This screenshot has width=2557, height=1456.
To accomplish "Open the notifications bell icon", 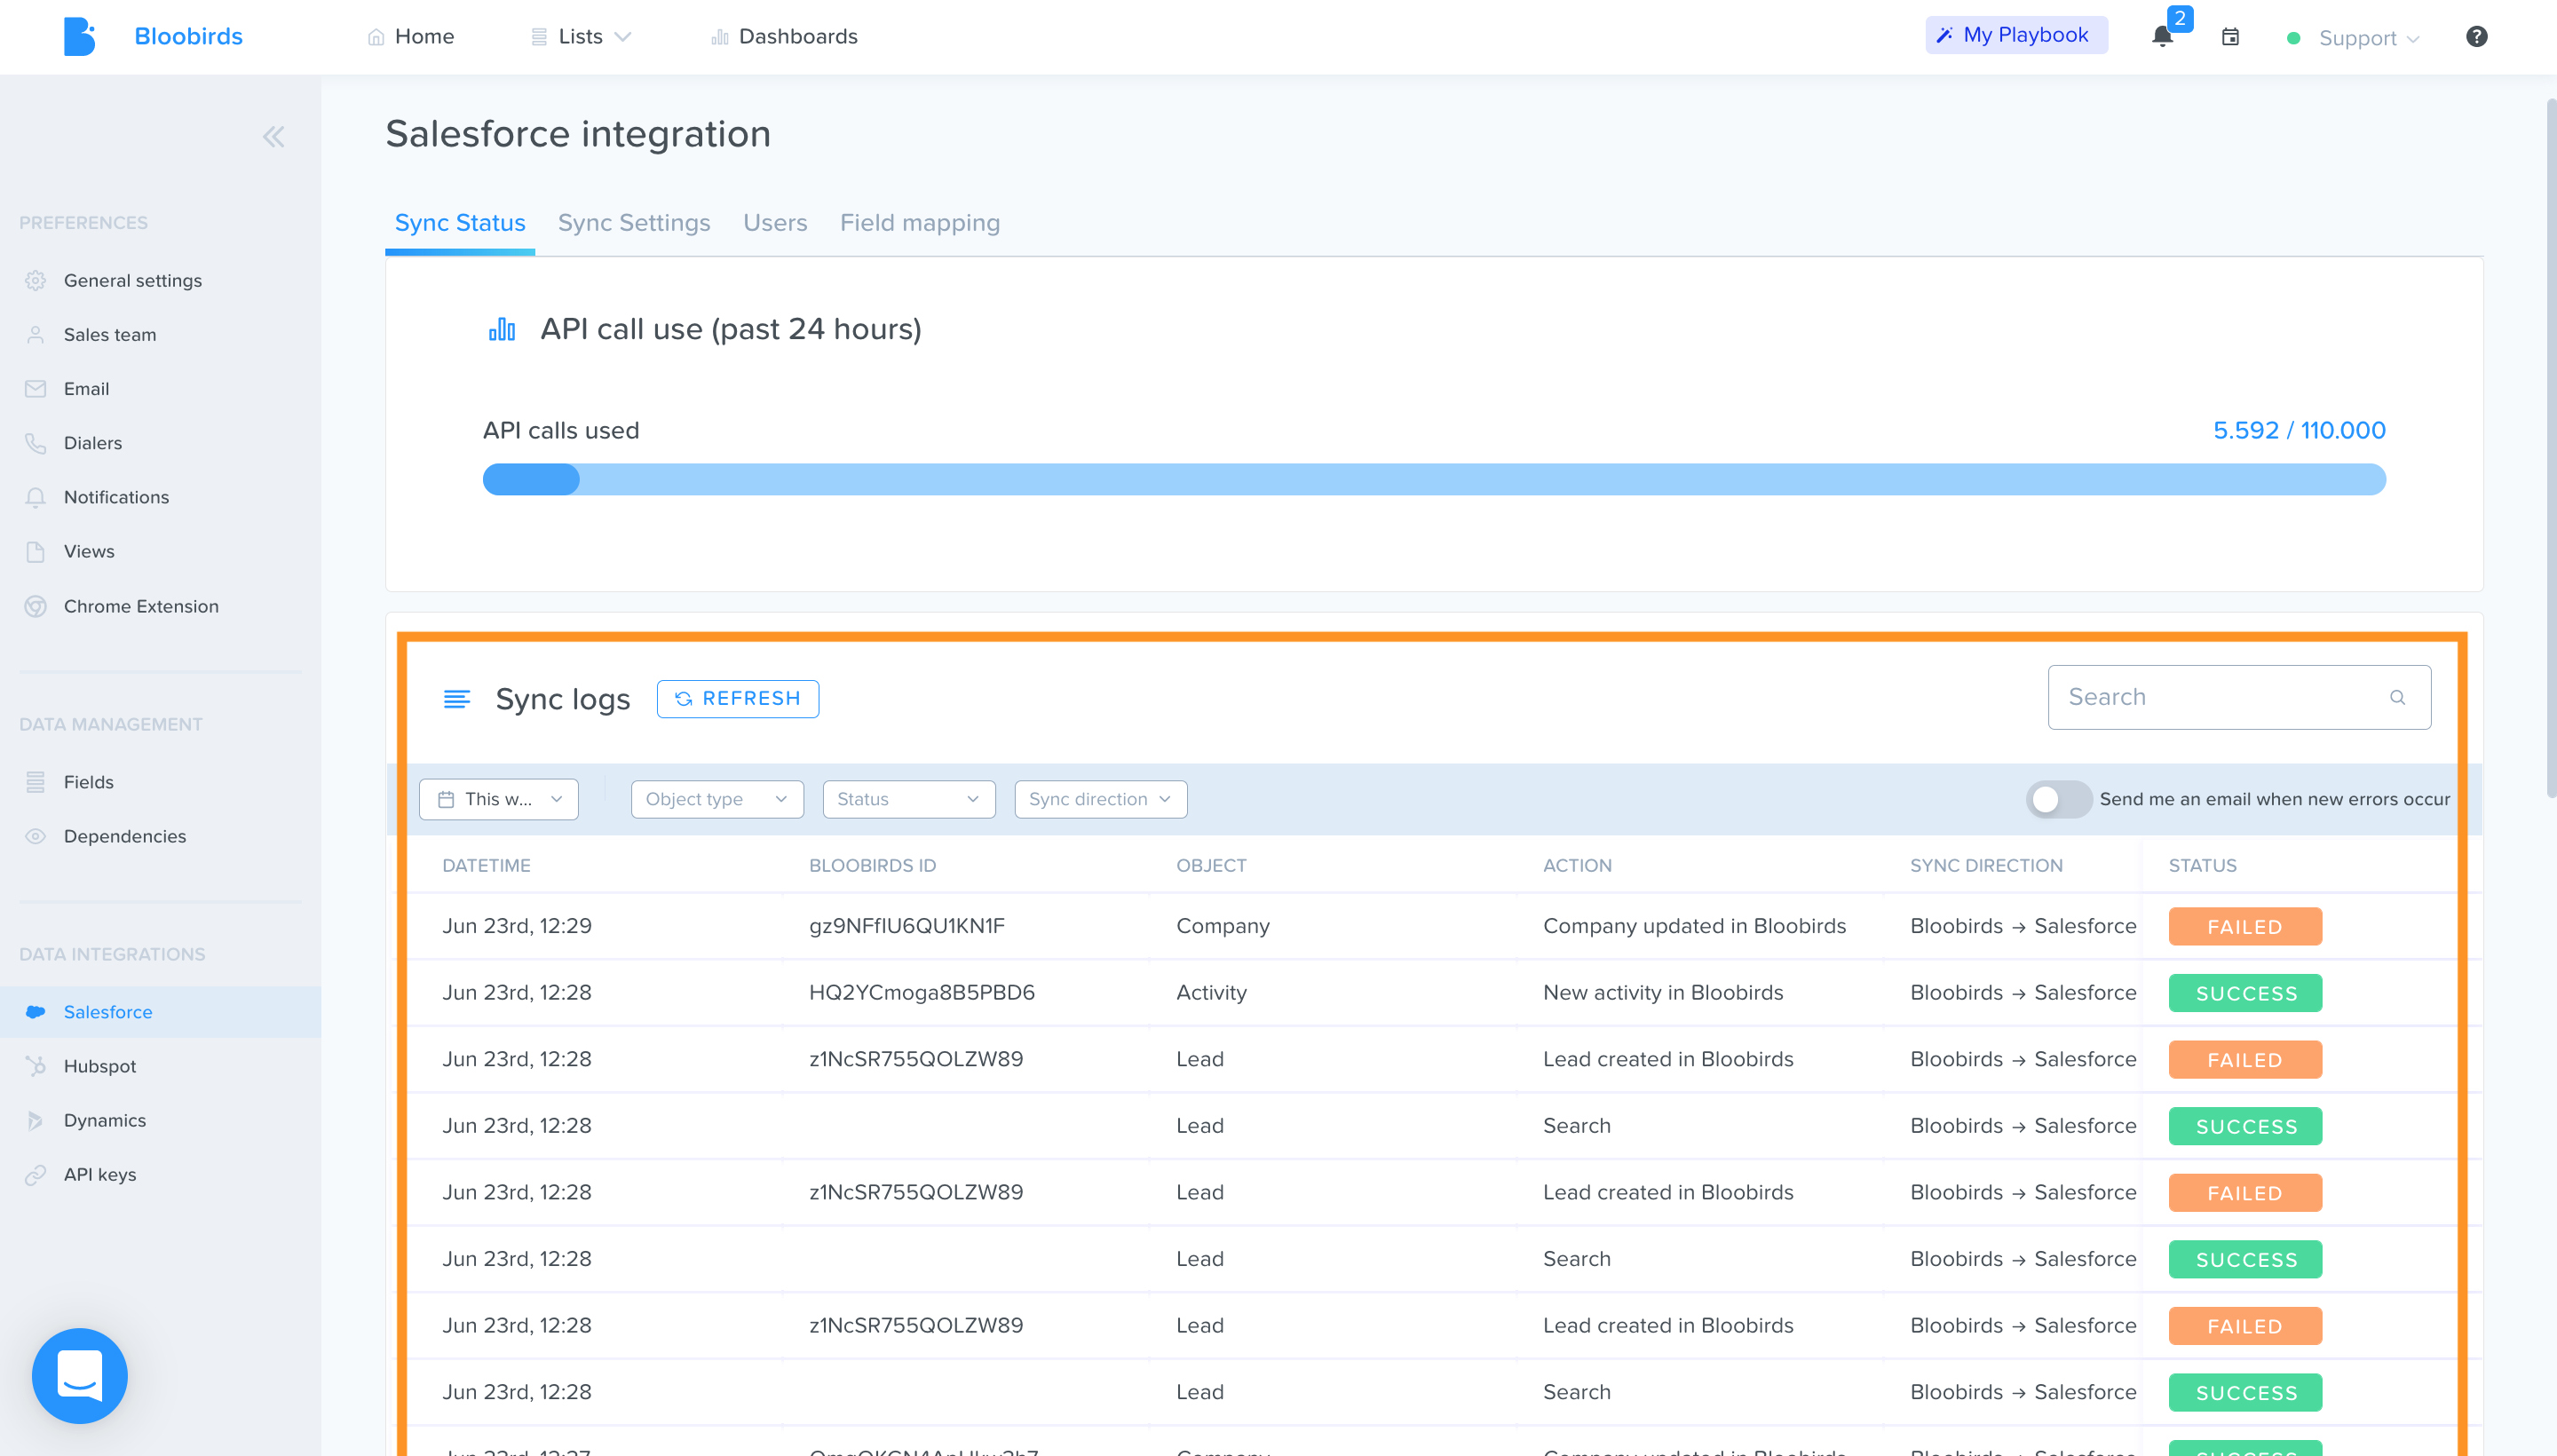I will pyautogui.click(x=2162, y=37).
